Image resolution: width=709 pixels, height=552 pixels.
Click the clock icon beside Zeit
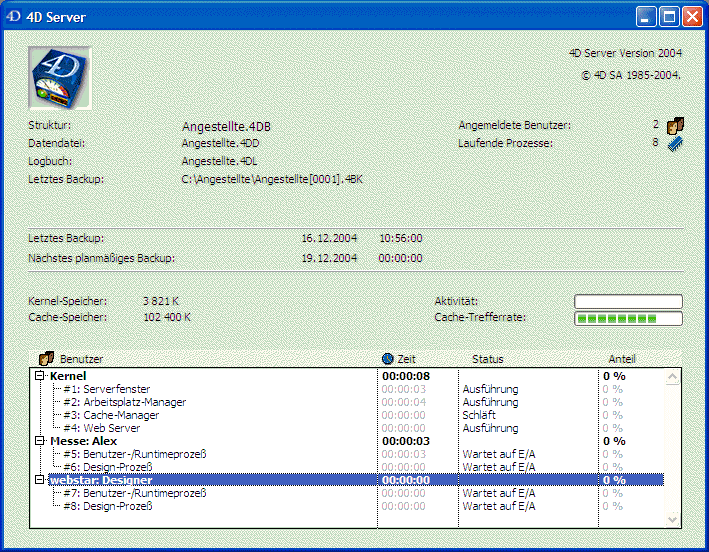[388, 358]
